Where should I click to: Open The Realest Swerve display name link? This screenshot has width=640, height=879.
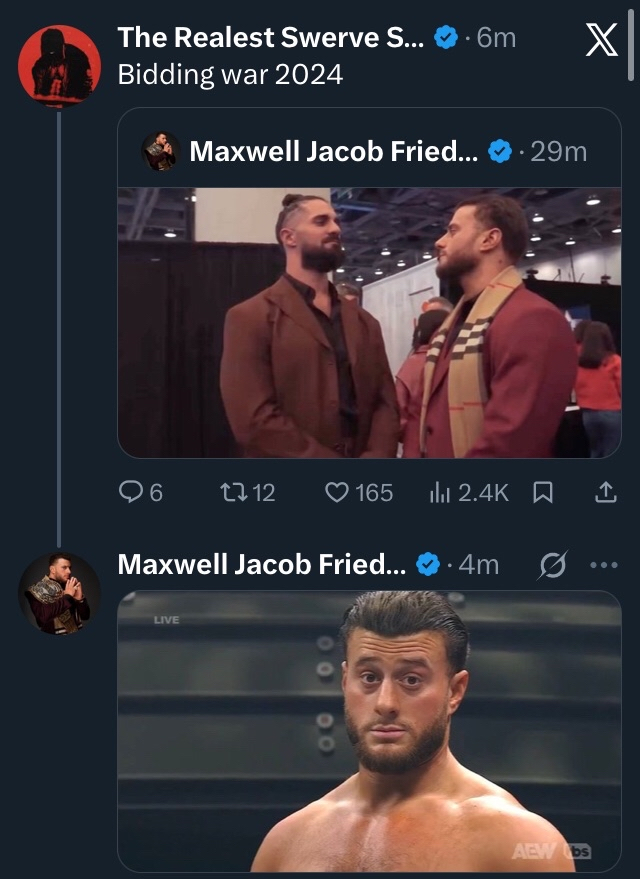click(273, 38)
